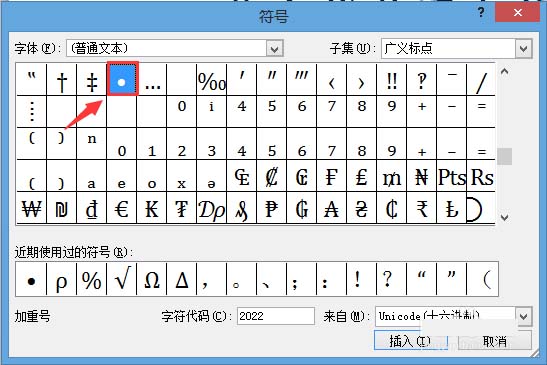
Task: Select the Euro € currency symbol
Action: 122,208
